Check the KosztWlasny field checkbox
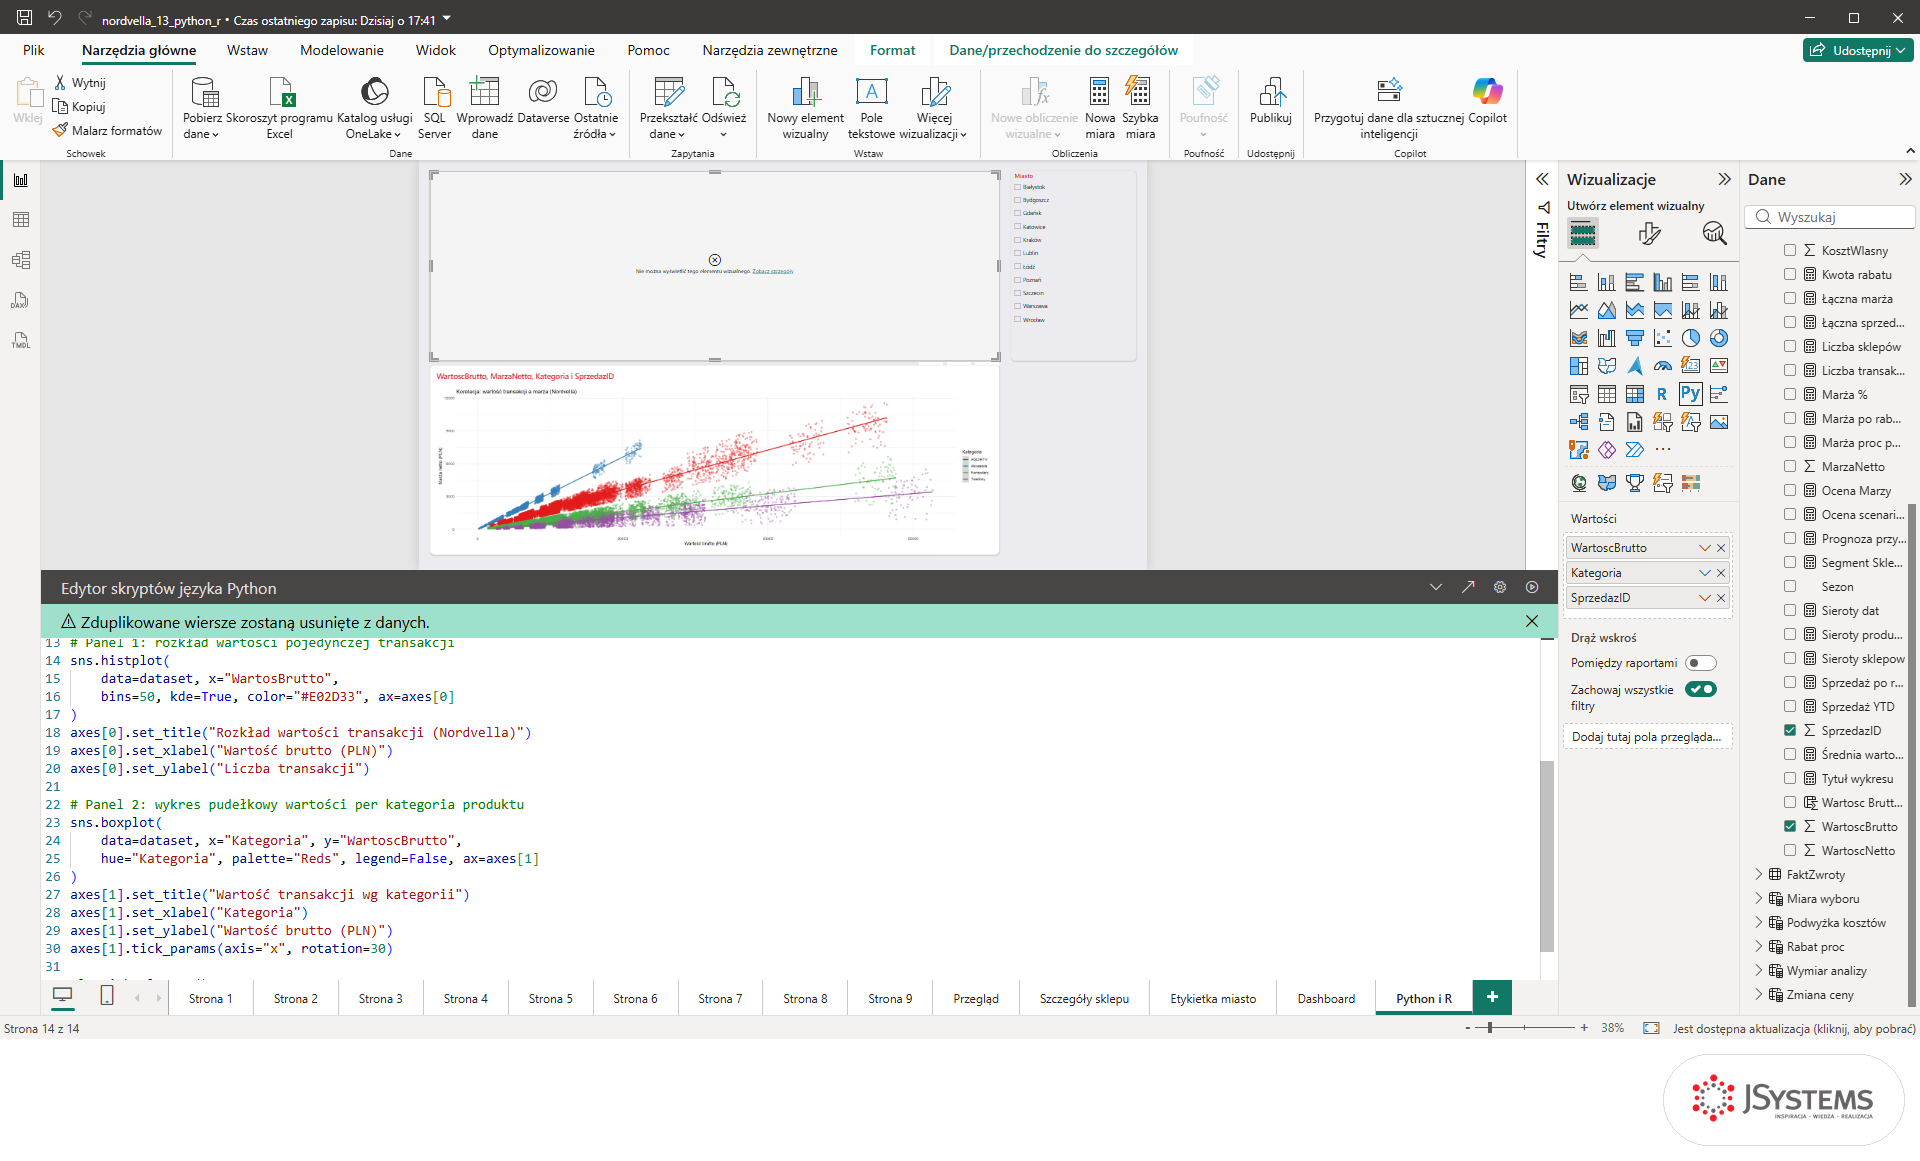Screen dimensions: 1920x1161 coord(1790,251)
